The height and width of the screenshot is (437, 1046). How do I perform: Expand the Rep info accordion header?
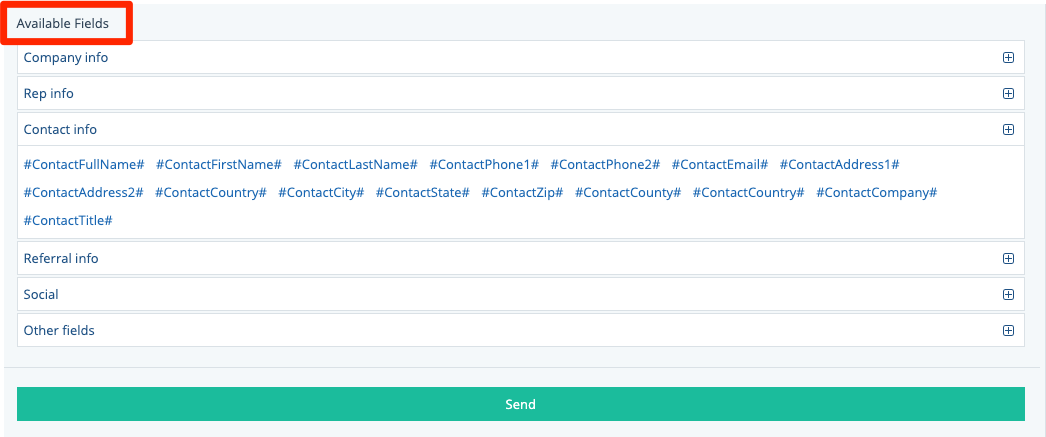point(49,94)
